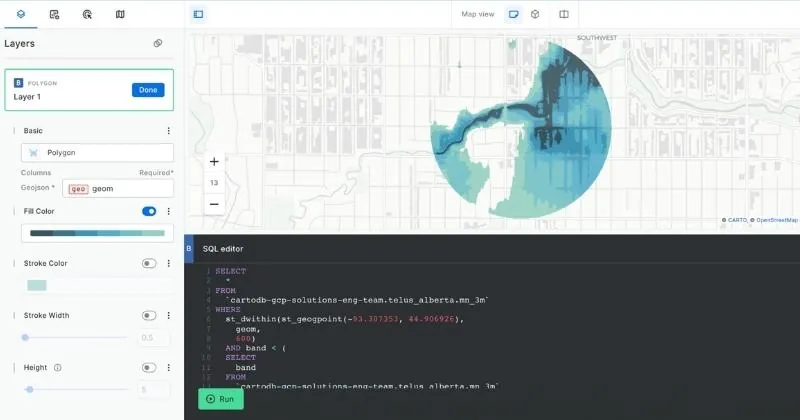The width and height of the screenshot is (800, 420).
Task: Zoom in on the map
Action: tap(214, 161)
